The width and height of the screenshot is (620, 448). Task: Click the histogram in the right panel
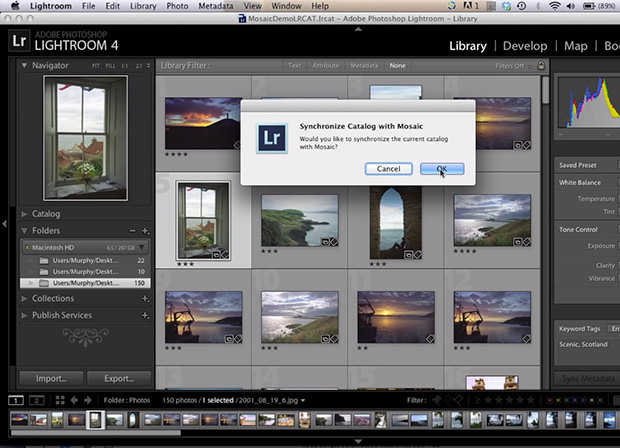pos(589,102)
